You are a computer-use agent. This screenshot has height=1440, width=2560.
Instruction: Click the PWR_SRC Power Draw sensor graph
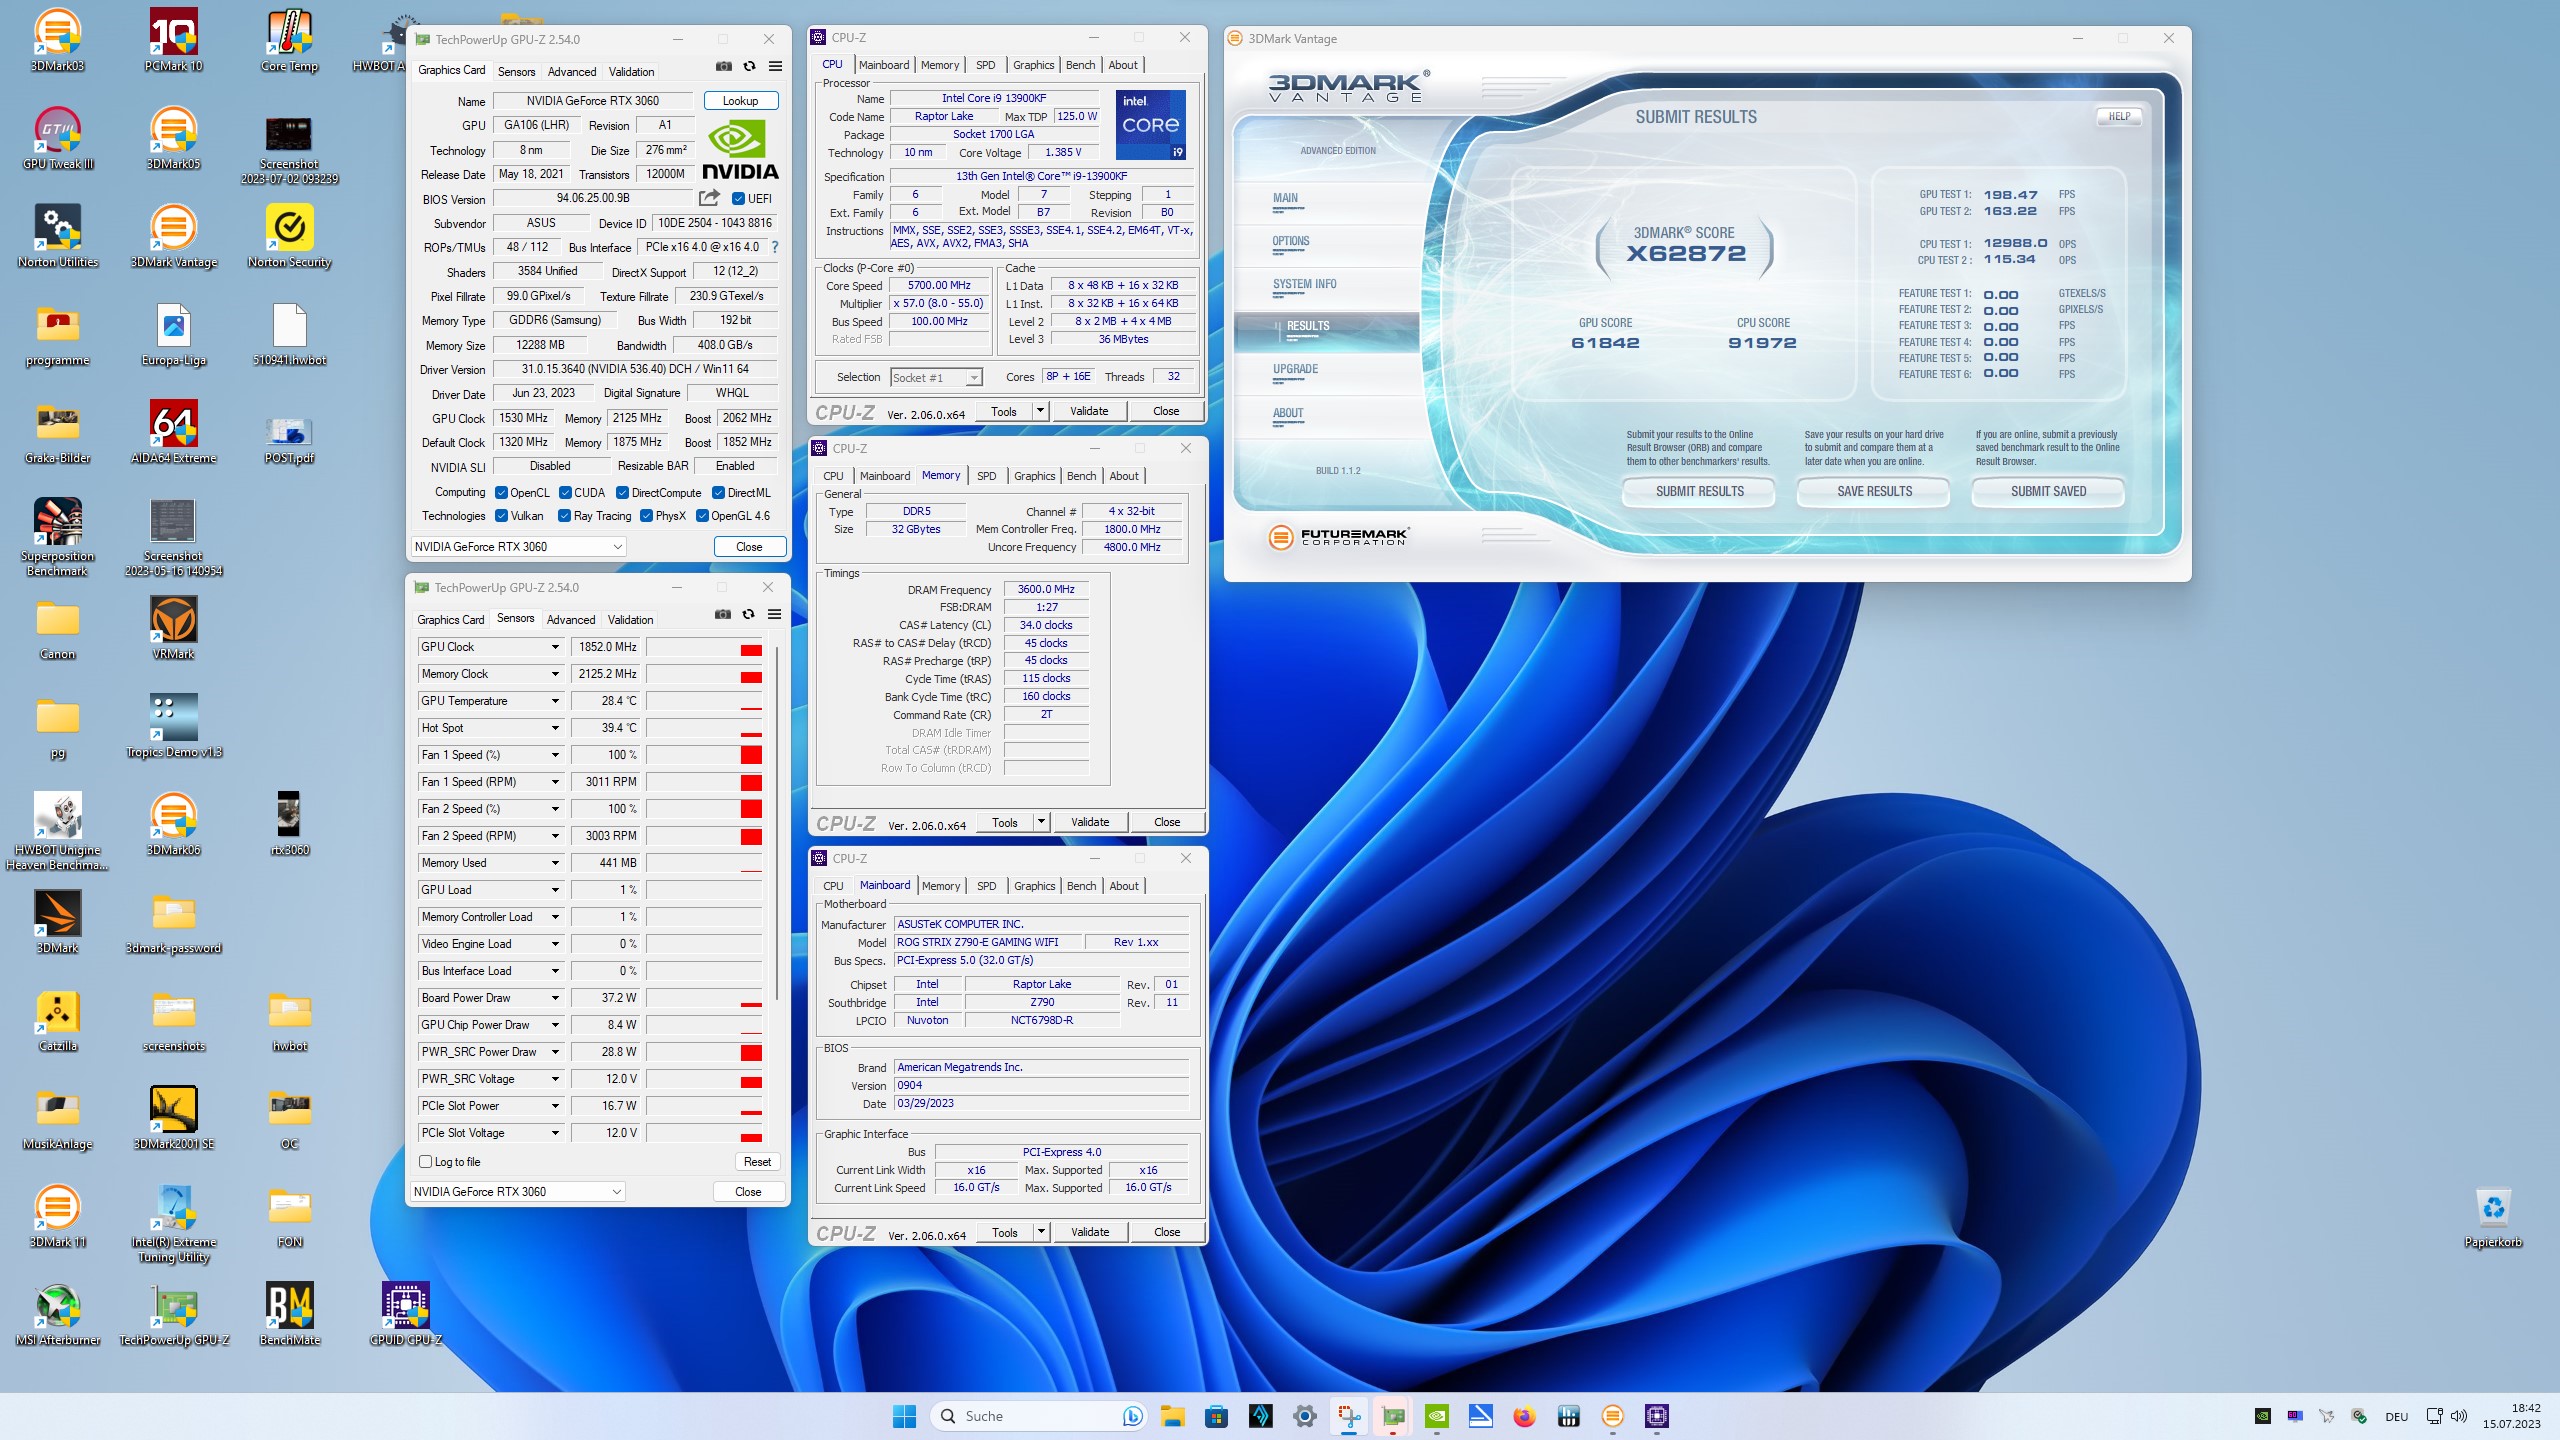(x=704, y=1052)
